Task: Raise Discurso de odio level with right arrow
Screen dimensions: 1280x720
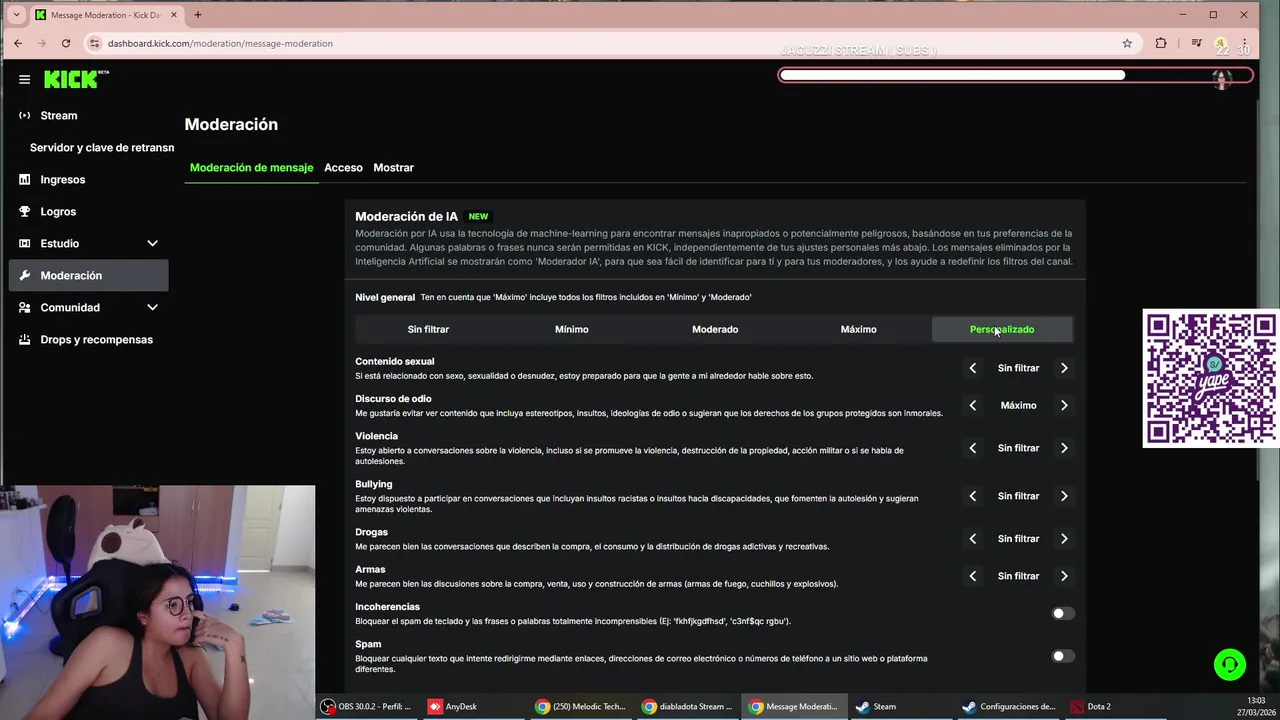Action: click(x=1064, y=405)
